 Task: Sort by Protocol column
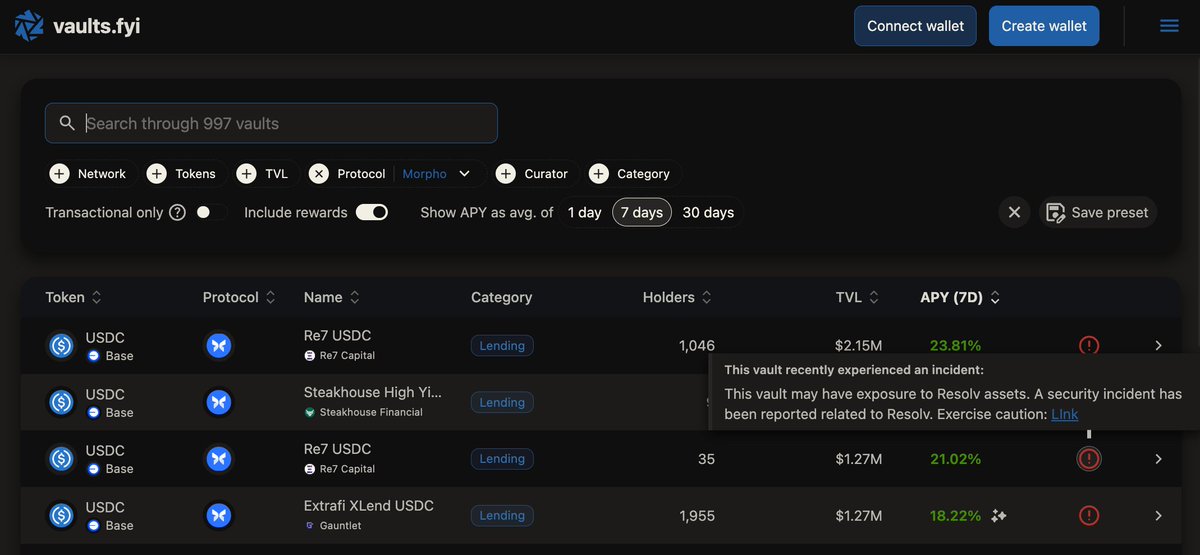pyautogui.click(x=270, y=297)
